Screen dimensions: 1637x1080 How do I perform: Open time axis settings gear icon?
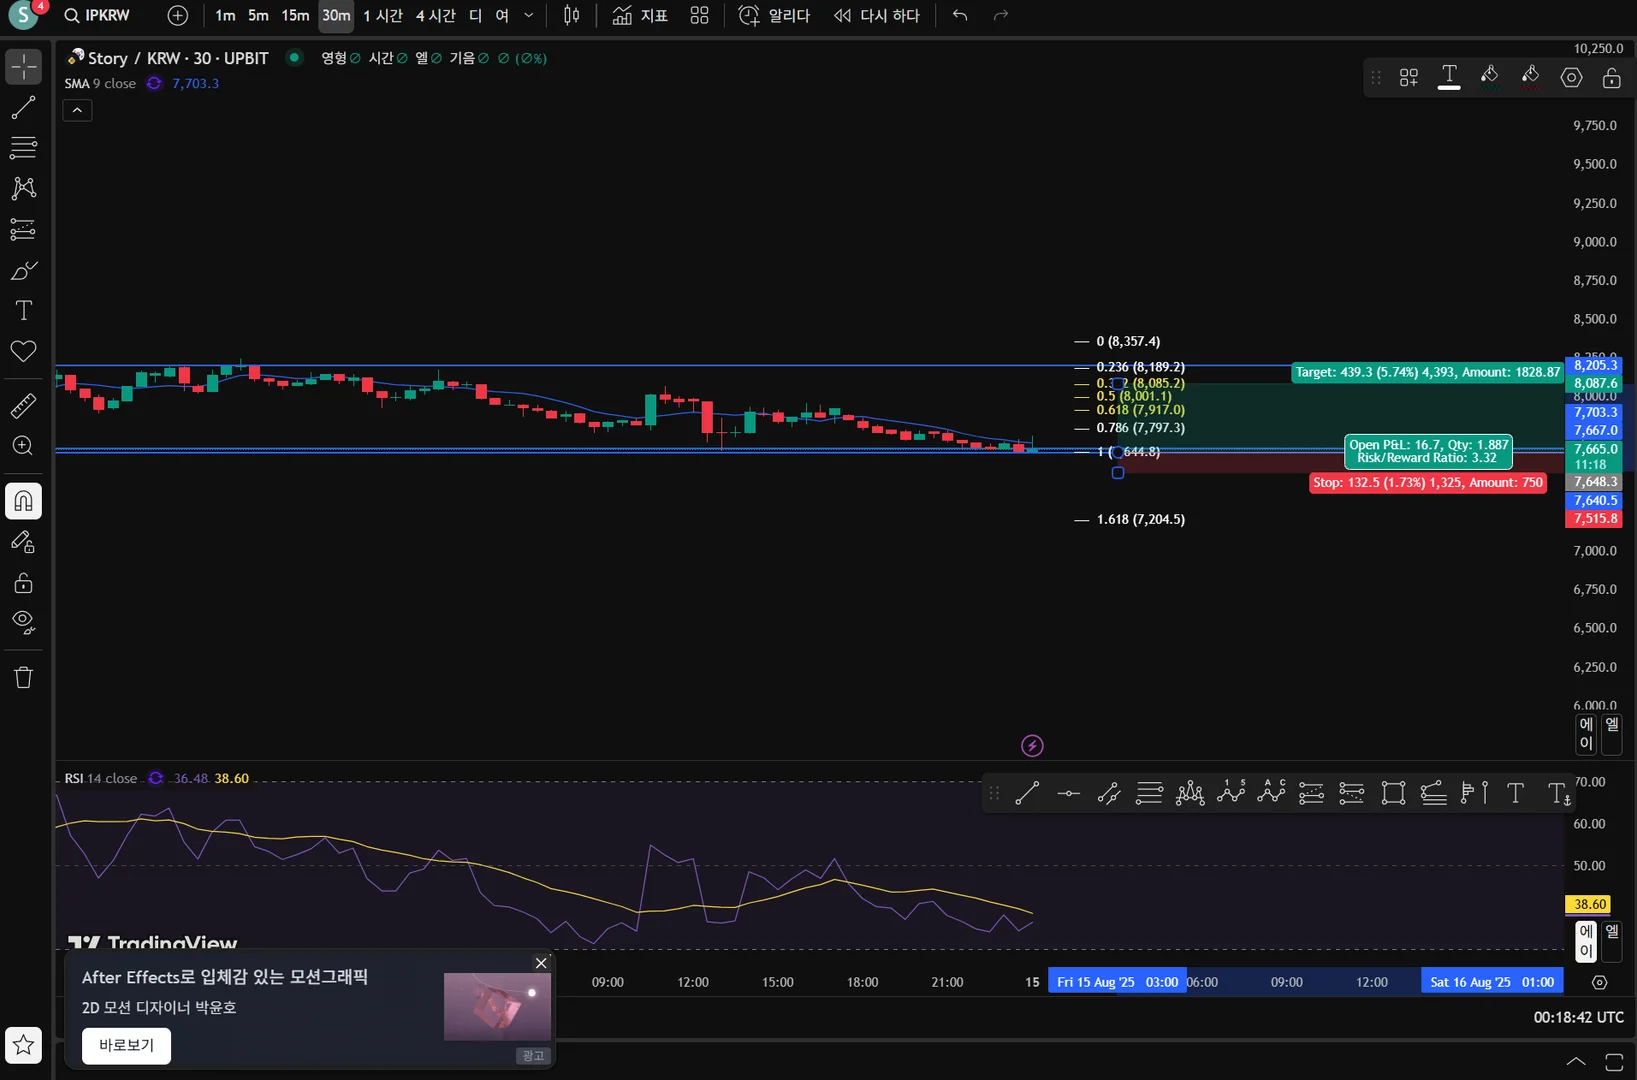coord(1599,982)
